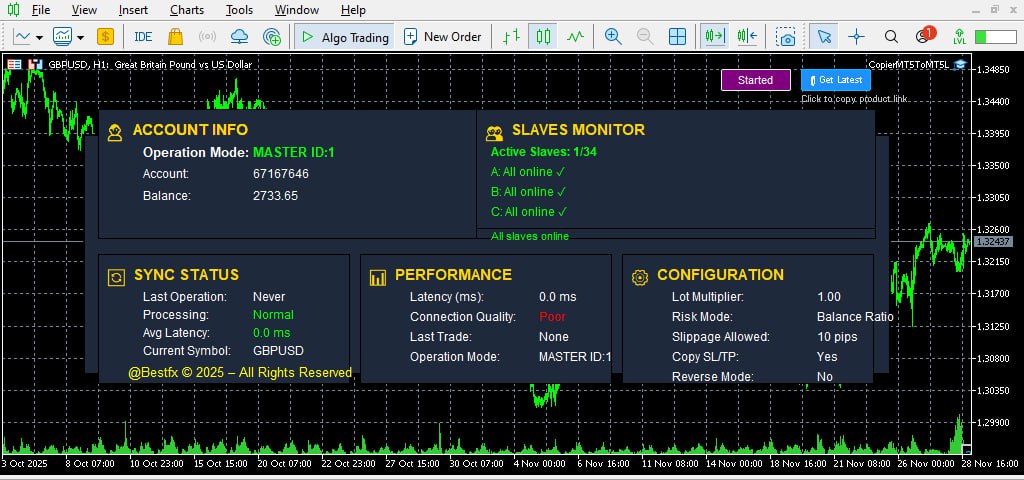Toggle the chart grid
This screenshot has height=480, width=1024.
pos(677,37)
